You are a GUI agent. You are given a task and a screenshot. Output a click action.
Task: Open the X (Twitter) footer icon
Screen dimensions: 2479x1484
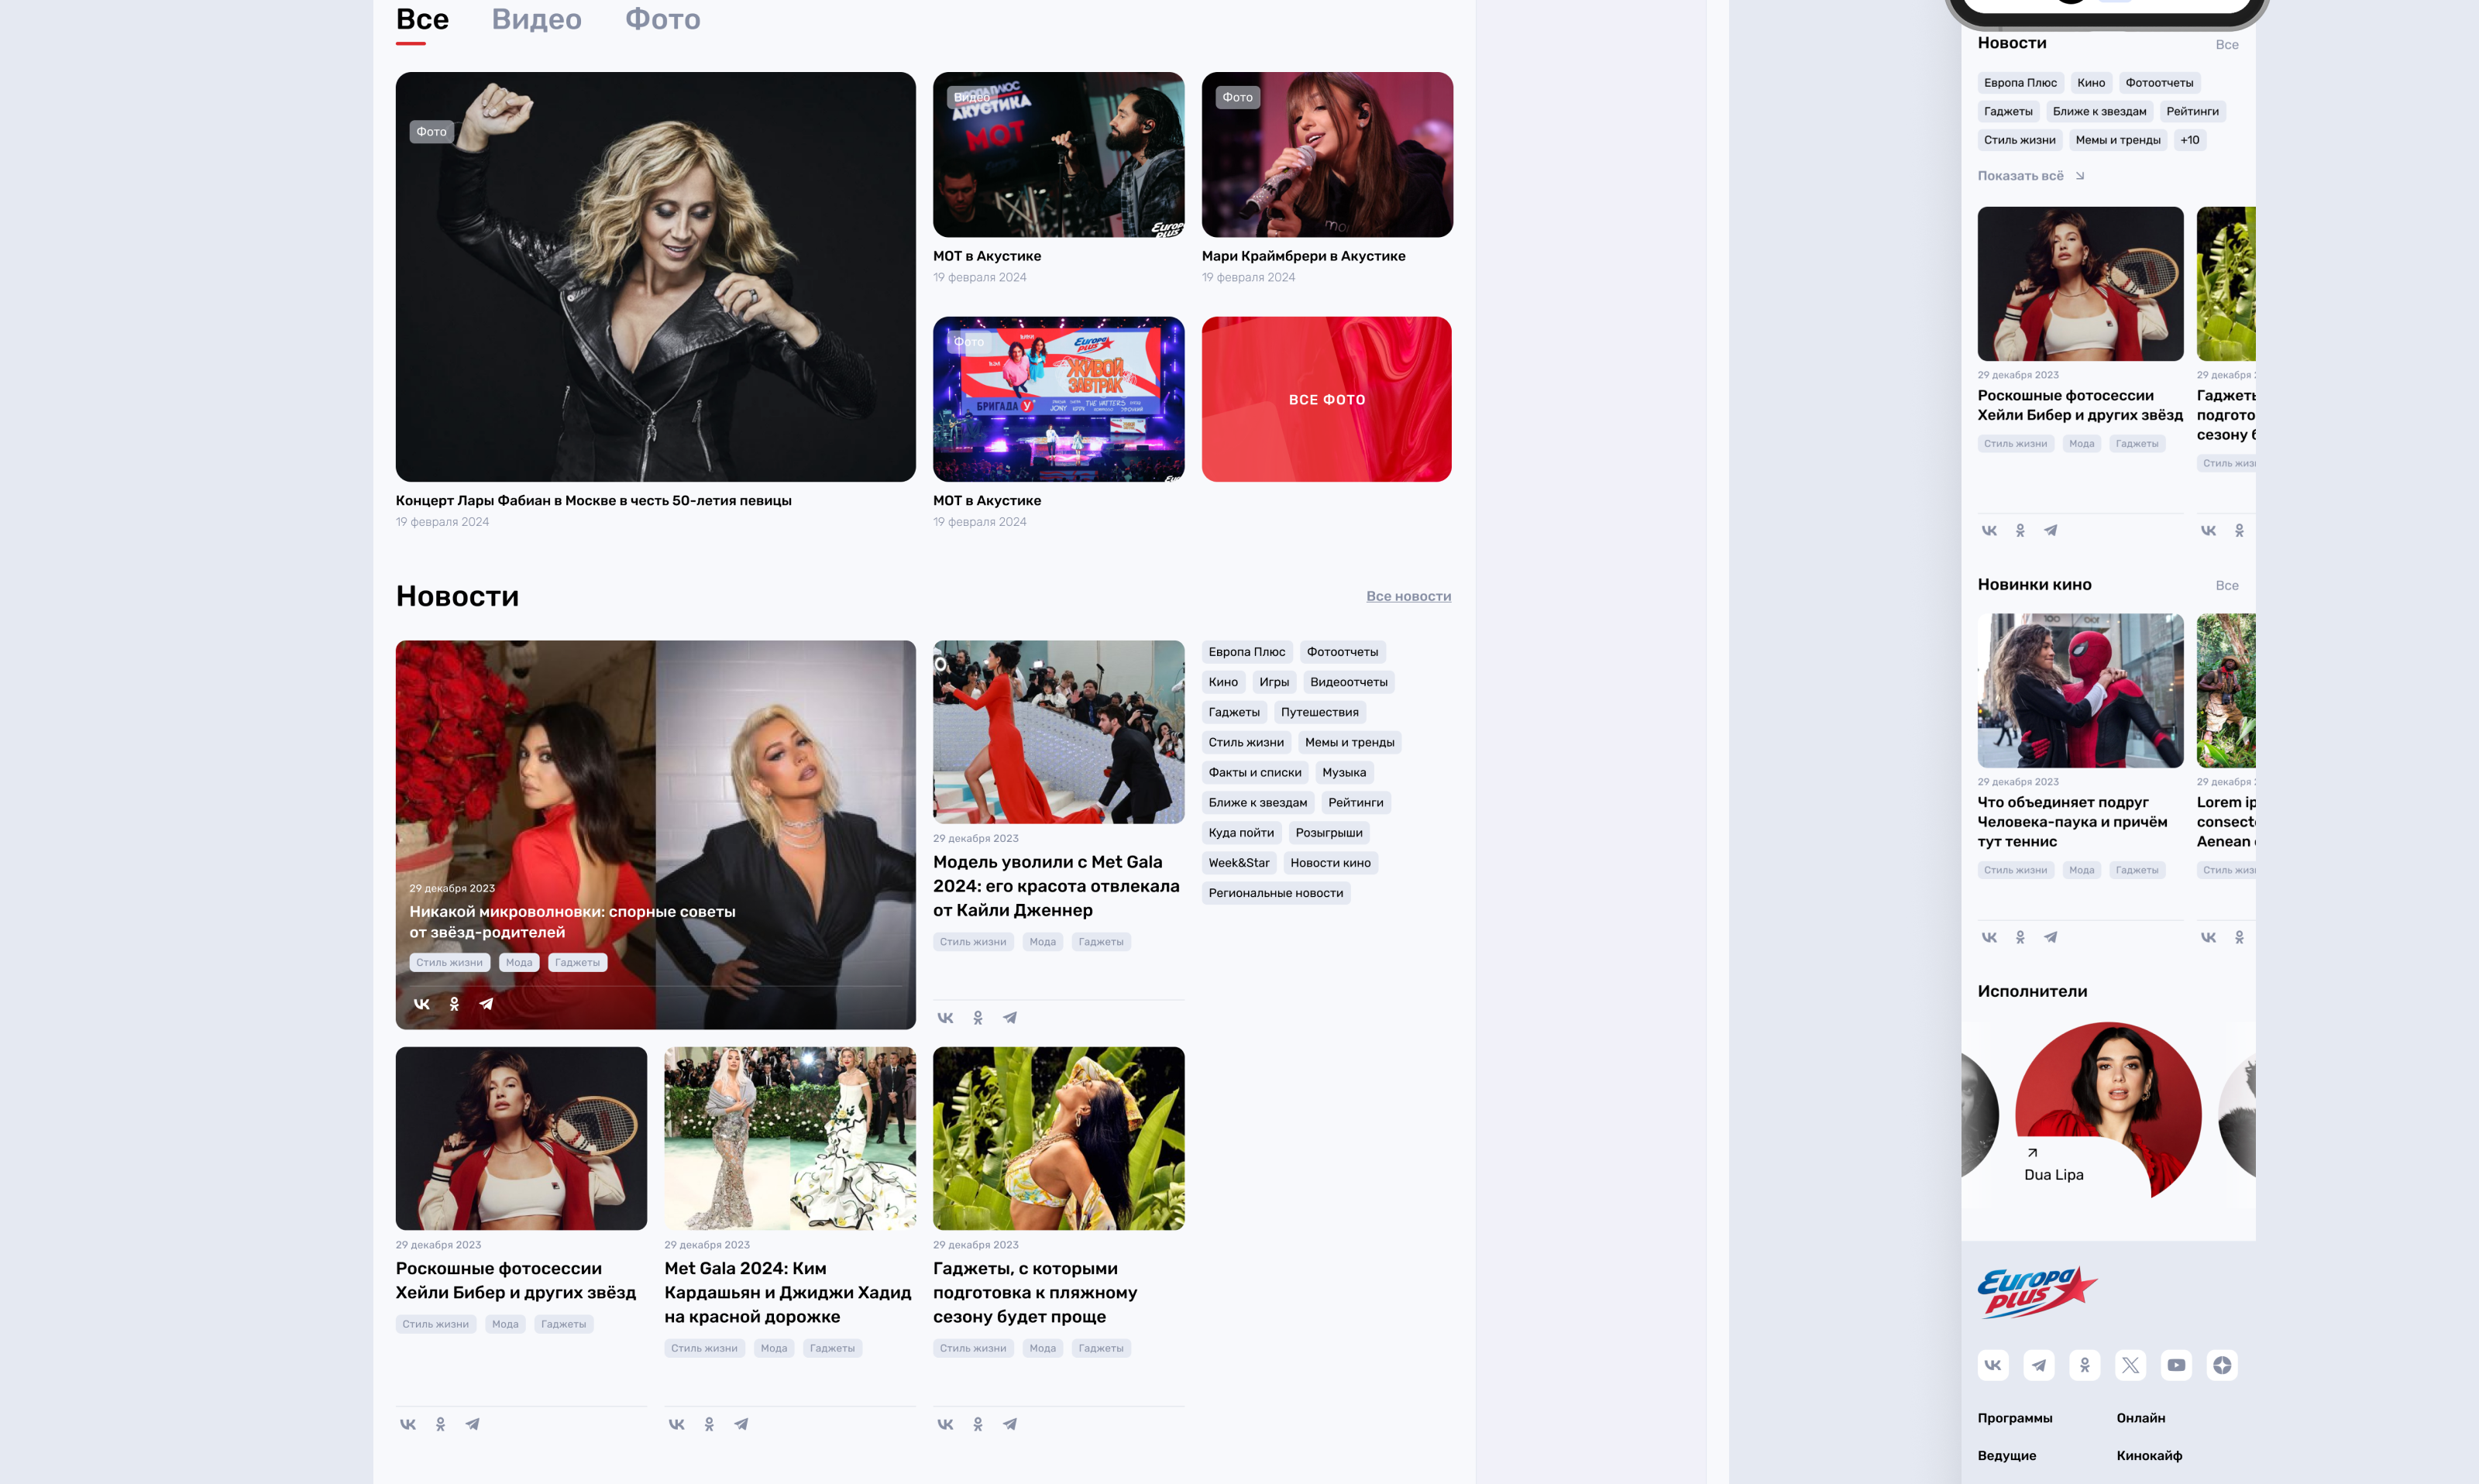pyautogui.click(x=2130, y=1365)
